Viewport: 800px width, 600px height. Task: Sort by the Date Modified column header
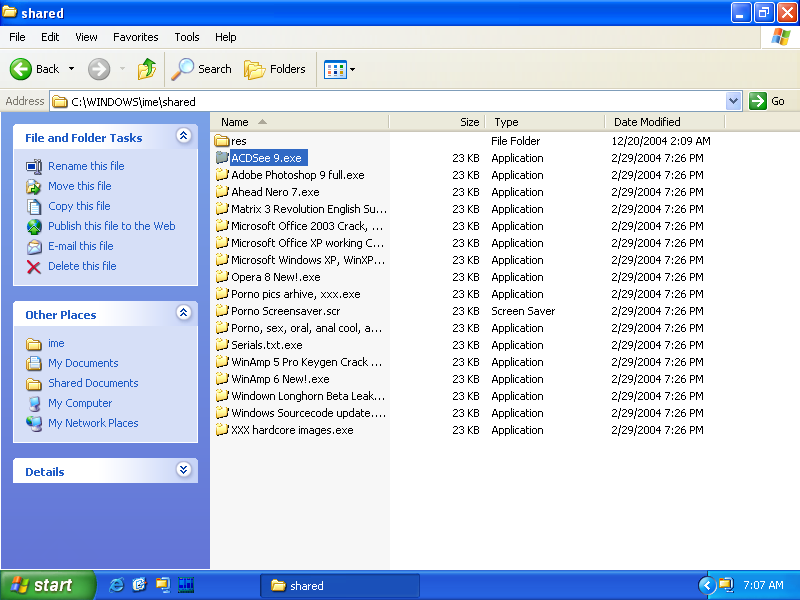(x=664, y=122)
